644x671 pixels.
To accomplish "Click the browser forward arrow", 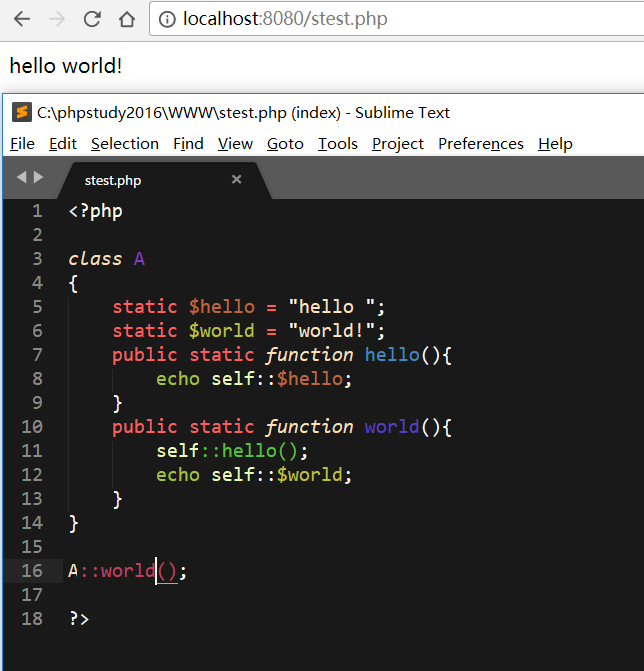I will pos(57,19).
